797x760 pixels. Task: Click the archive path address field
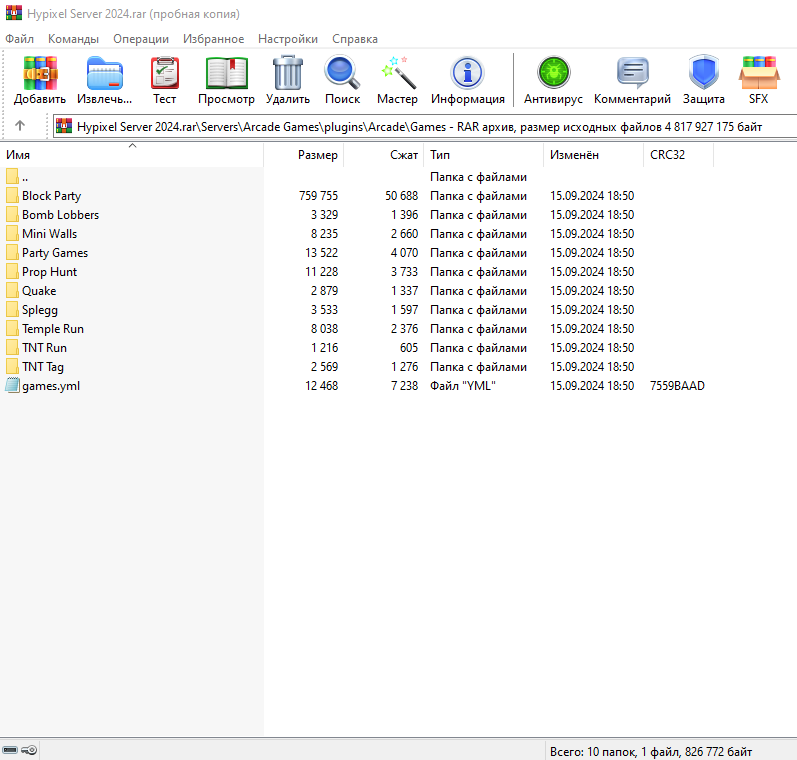point(425,126)
